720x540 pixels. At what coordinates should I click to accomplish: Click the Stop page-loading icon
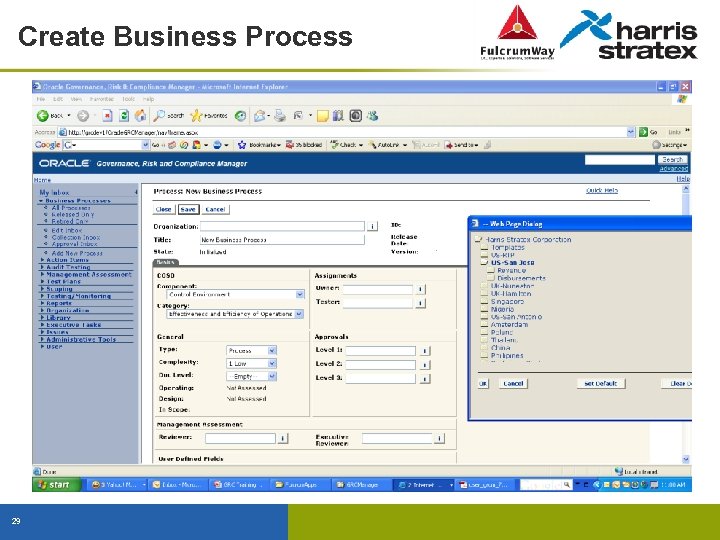pos(107,116)
